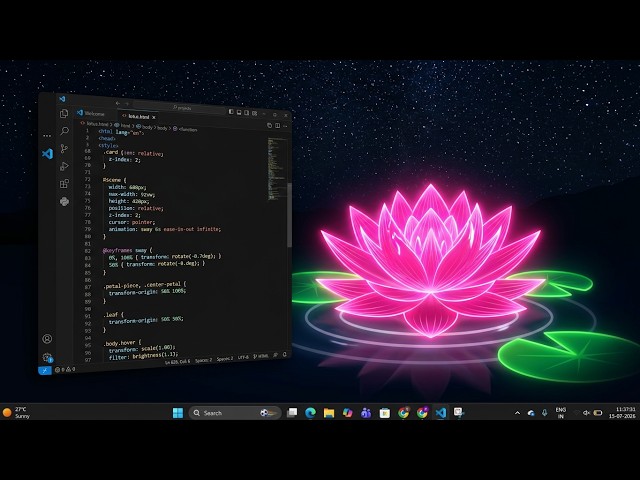Screen dimensions: 640x480
Task: Open the Snipping Tool taskbar icon
Action: tap(459, 413)
